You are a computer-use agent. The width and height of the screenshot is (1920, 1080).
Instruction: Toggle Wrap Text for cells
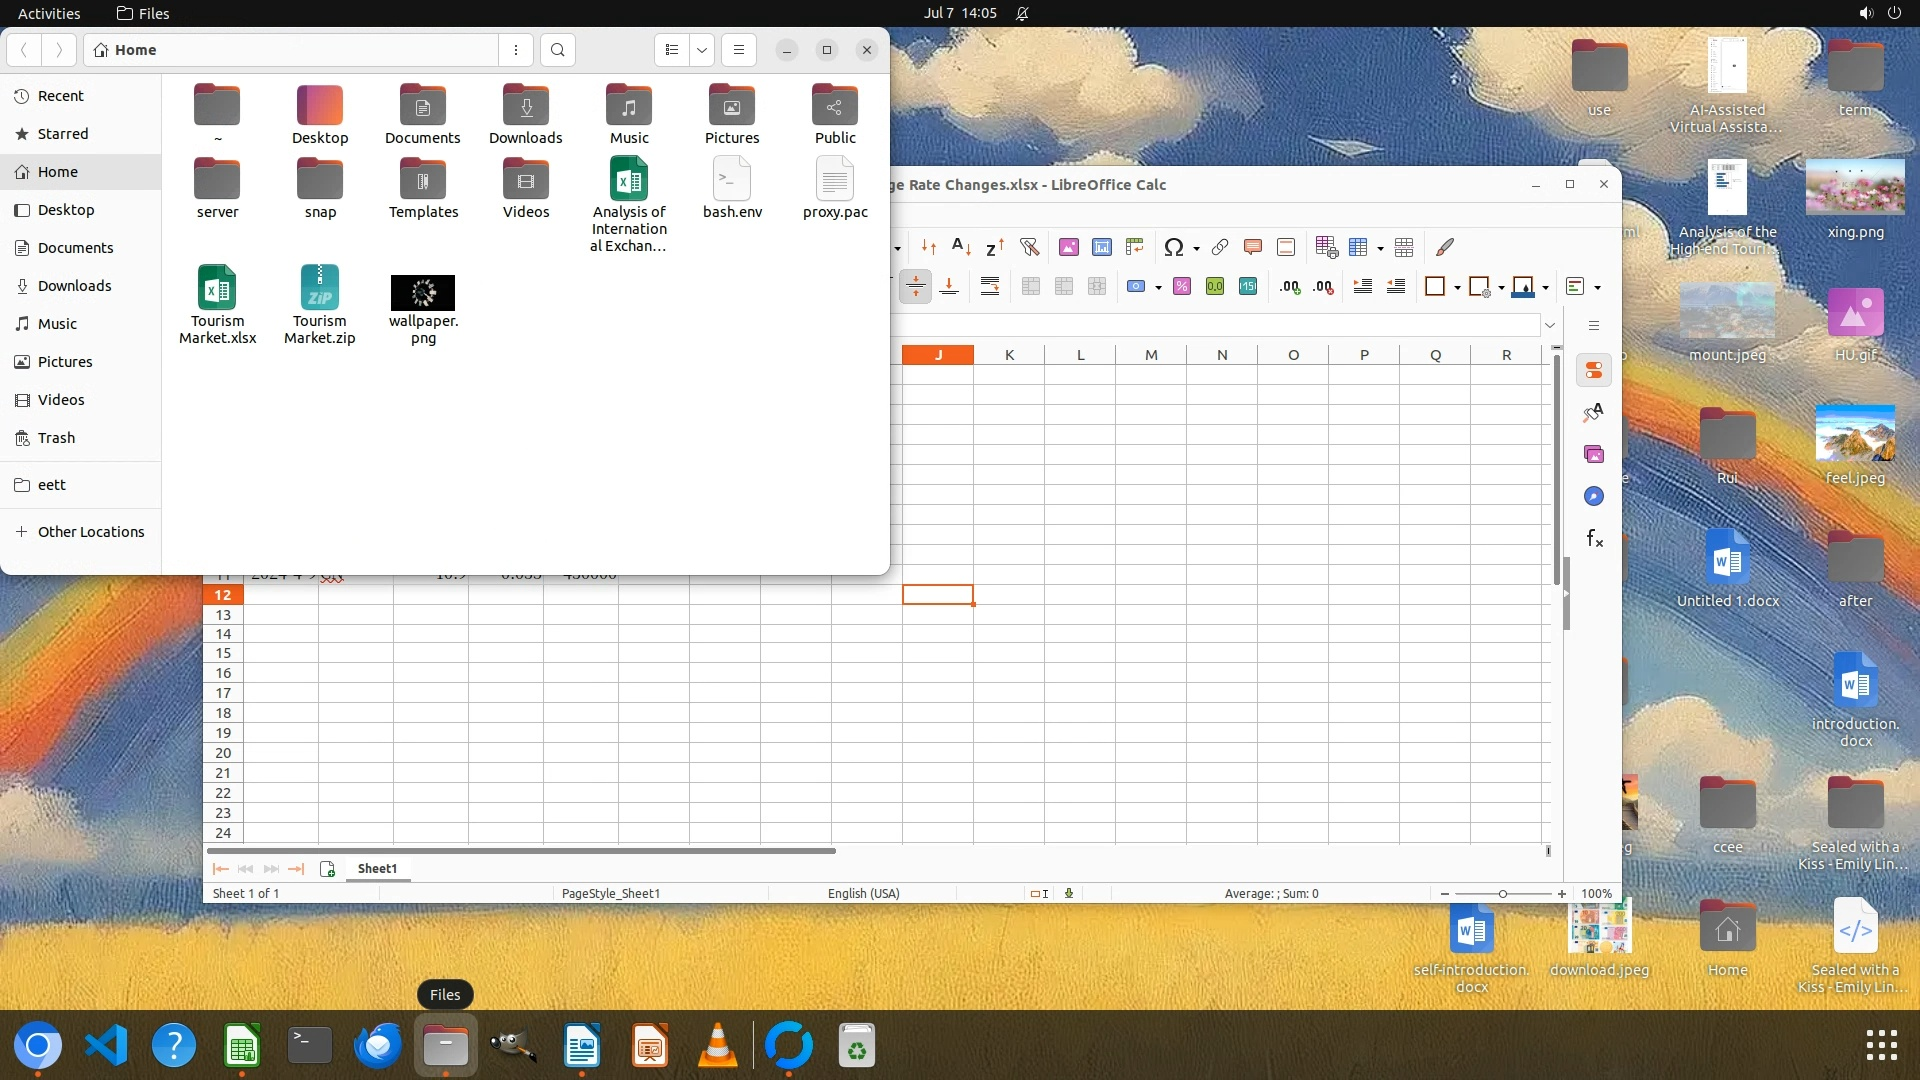pos(989,287)
